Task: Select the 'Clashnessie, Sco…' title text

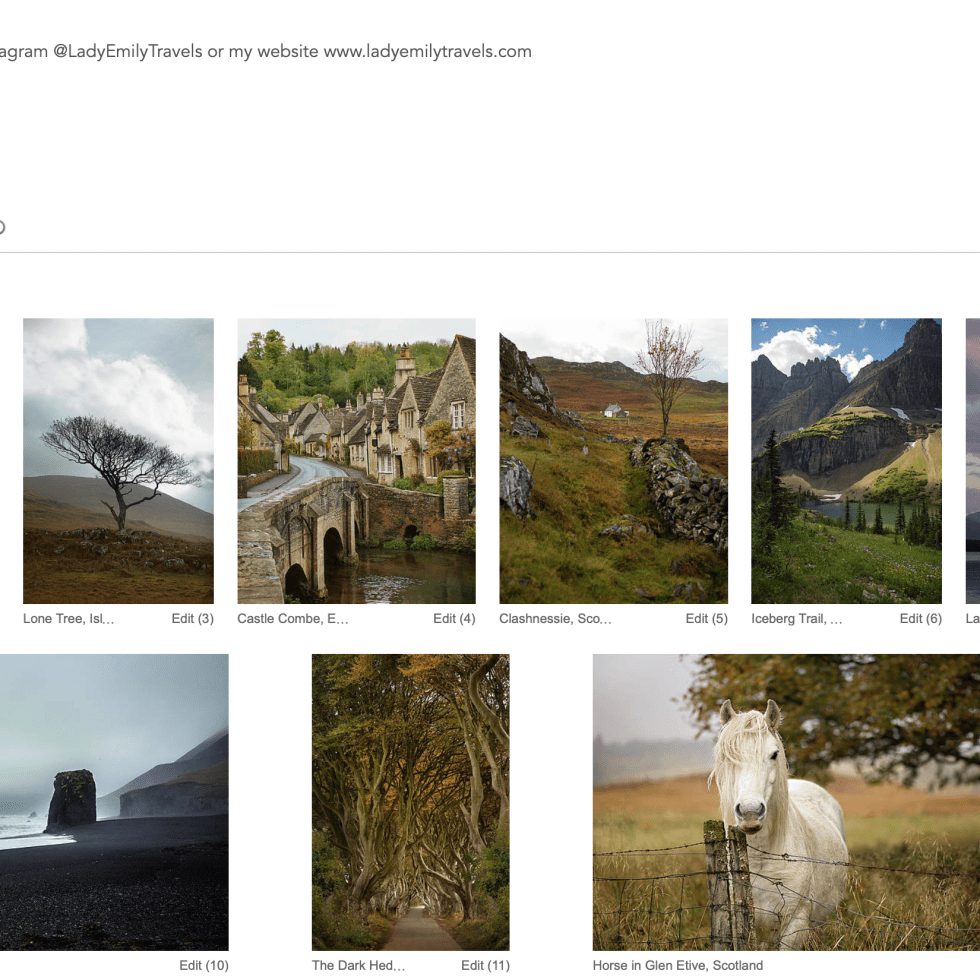Action: 555,619
